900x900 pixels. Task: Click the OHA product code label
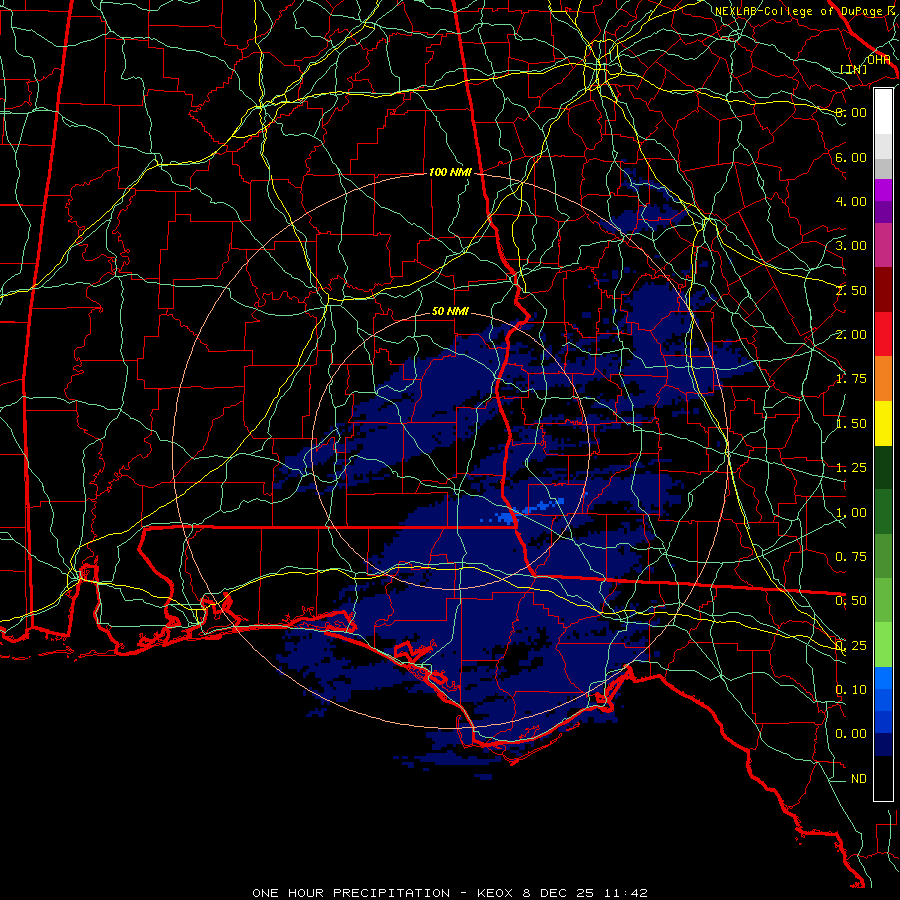pos(879,59)
